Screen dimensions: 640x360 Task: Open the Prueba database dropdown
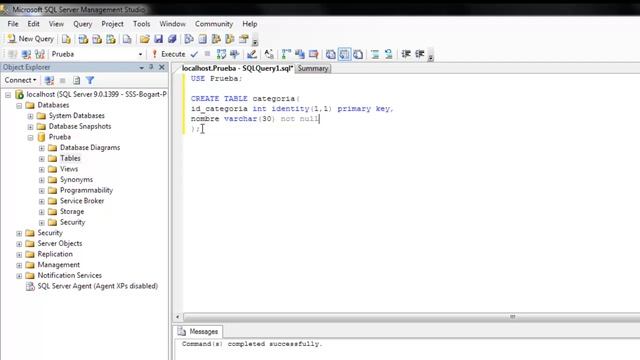[140, 54]
